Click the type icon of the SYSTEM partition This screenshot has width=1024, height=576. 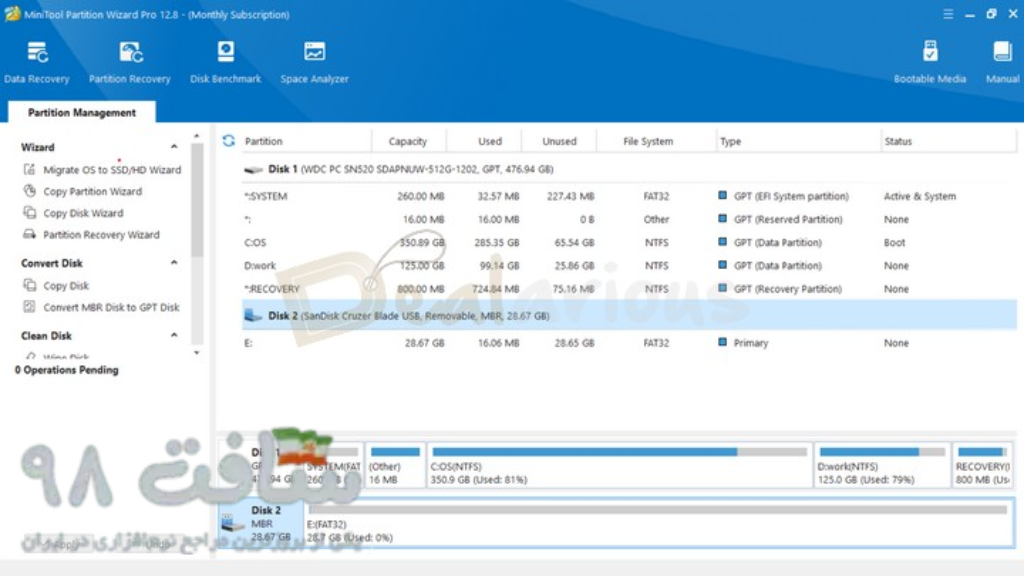722,195
